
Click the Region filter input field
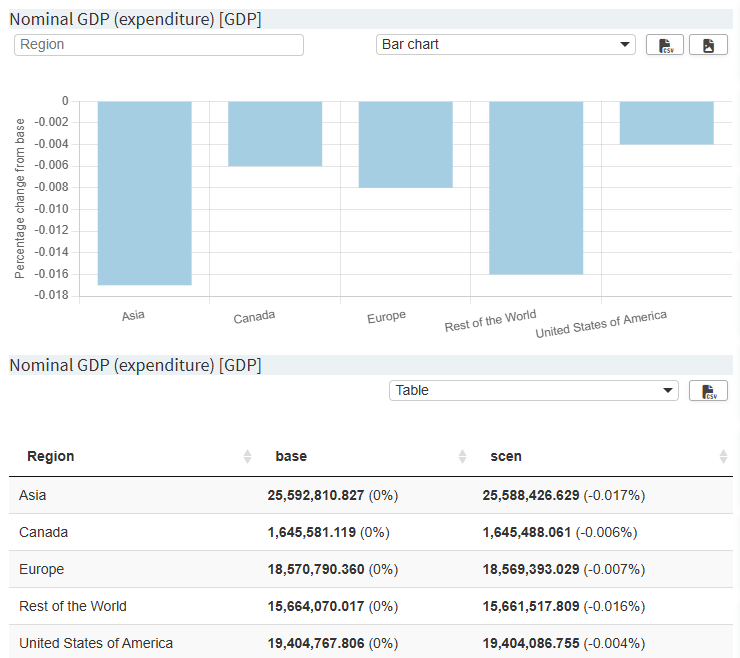tap(159, 45)
